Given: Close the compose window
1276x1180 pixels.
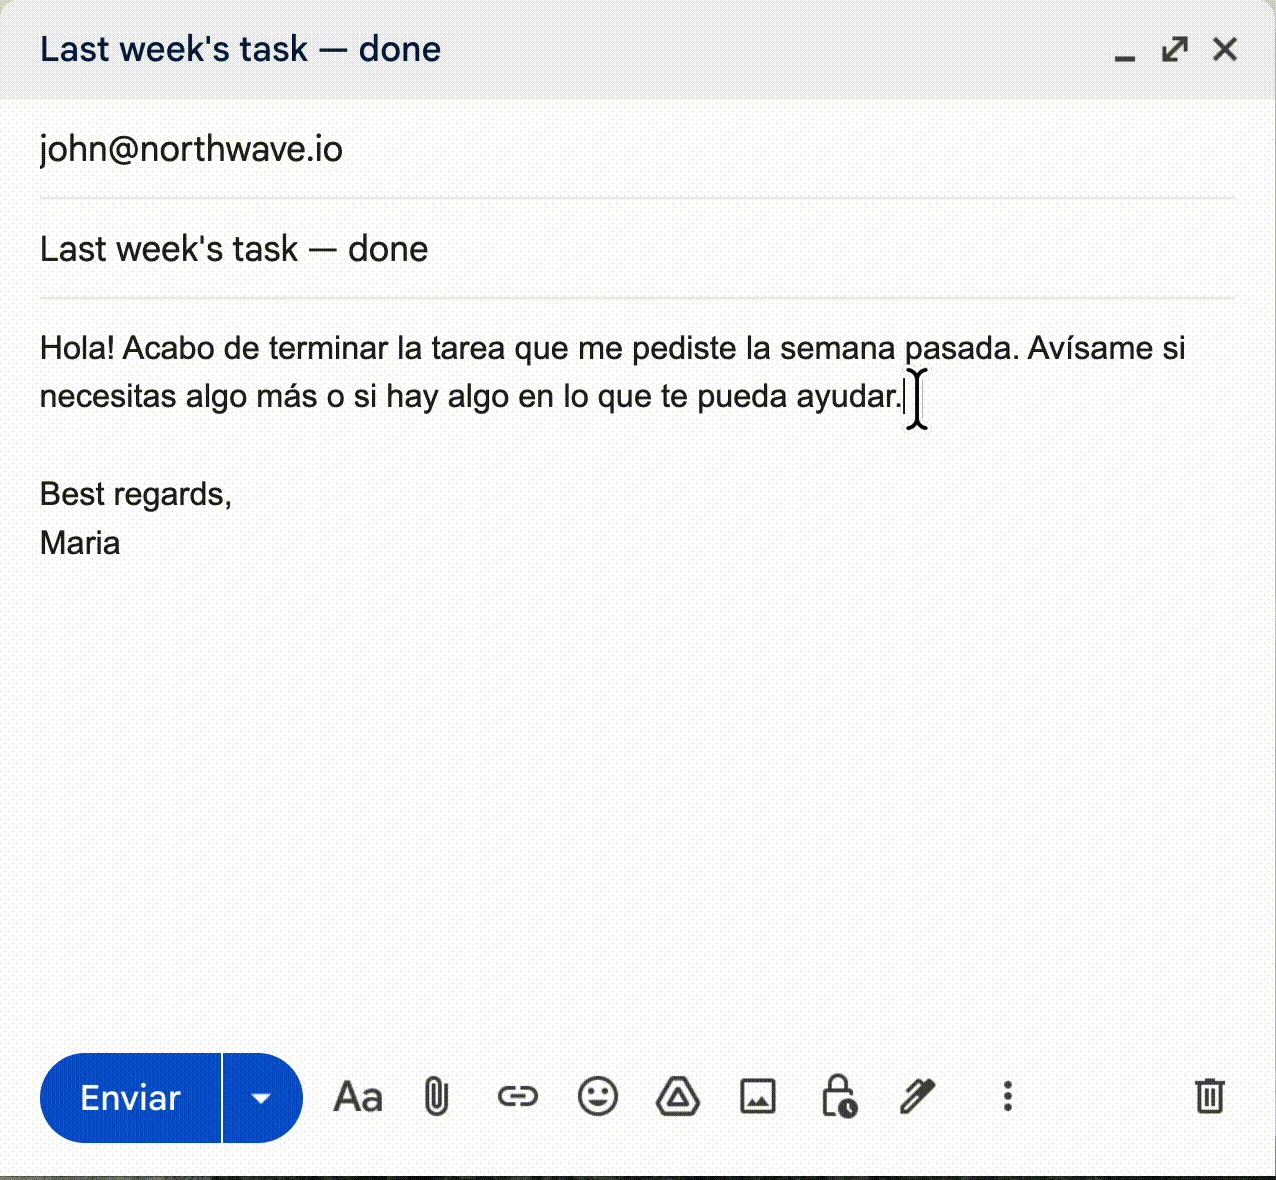Looking at the screenshot, I should click(1225, 49).
